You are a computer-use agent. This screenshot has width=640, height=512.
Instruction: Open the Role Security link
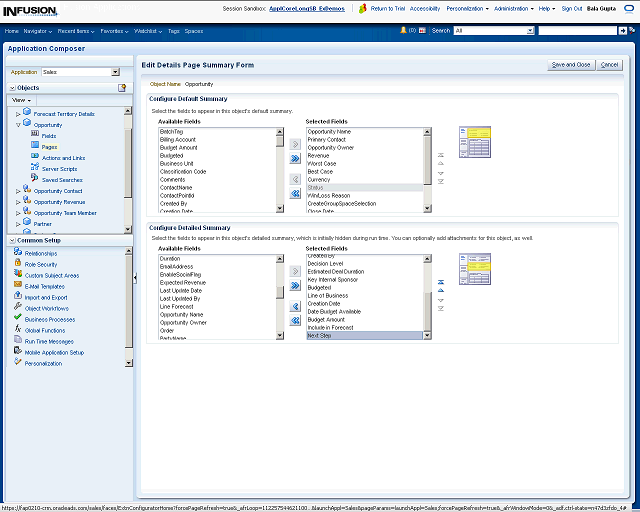40,264
